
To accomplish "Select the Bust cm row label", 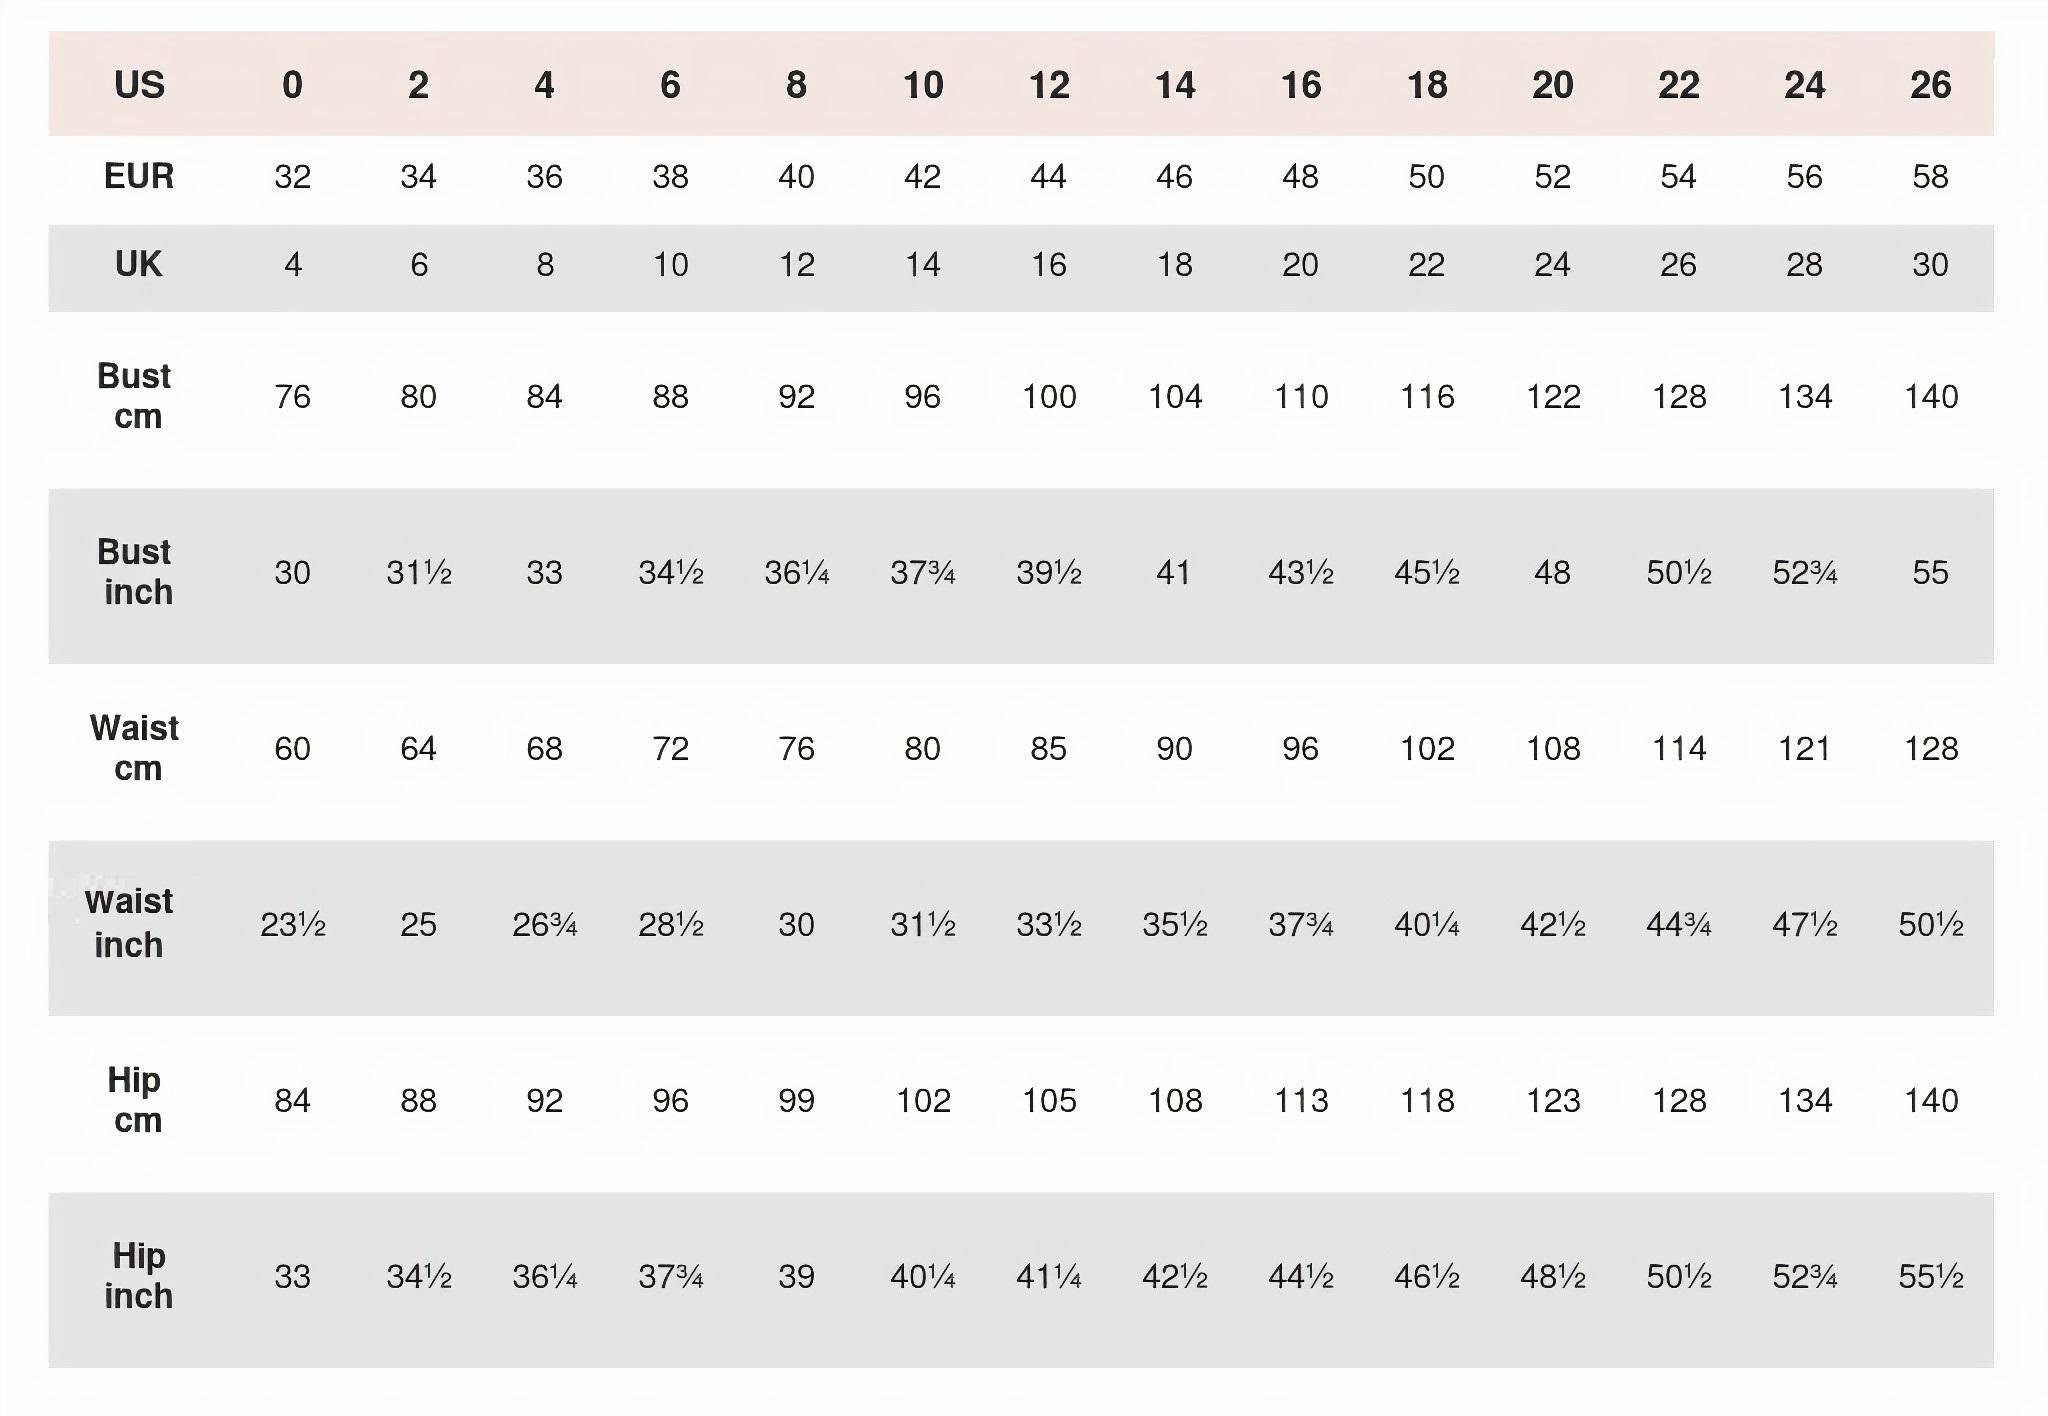I will (135, 396).
